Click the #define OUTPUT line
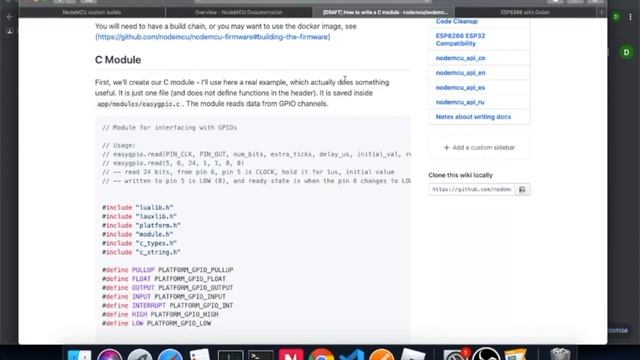Viewport: 640px width, 360px height. [168, 288]
